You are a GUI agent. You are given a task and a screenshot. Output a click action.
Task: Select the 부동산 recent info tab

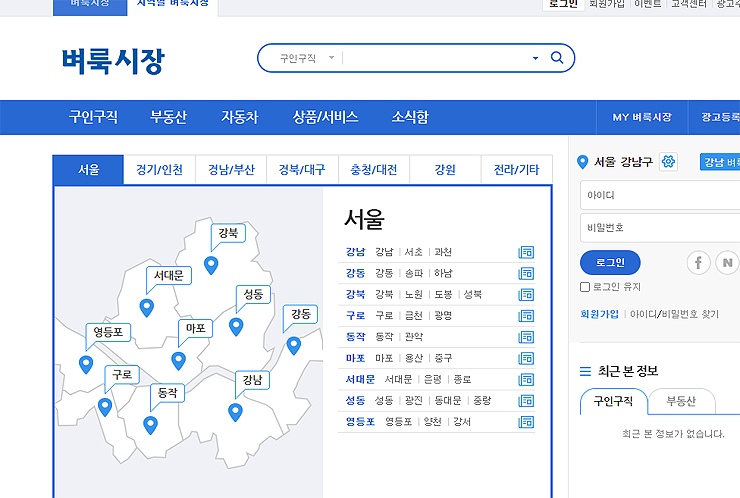[681, 401]
